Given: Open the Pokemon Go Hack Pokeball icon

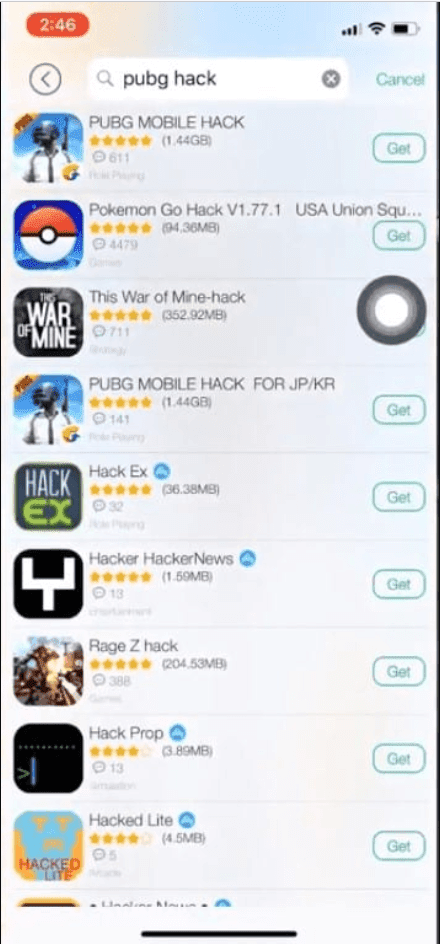Looking at the screenshot, I should (48, 235).
